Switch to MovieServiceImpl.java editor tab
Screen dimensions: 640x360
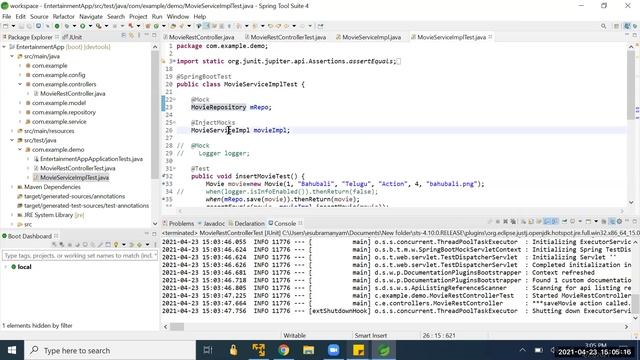pos(371,37)
